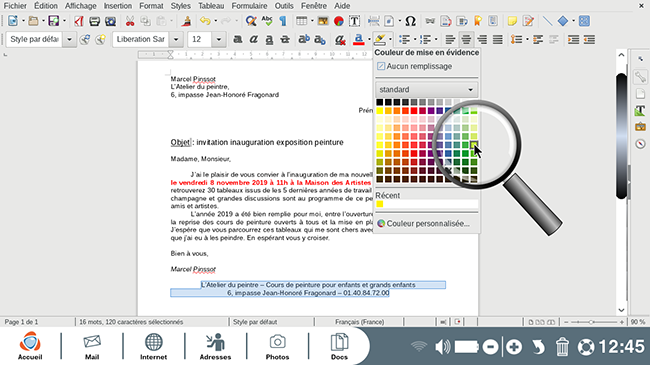
Task: Toggle underline formatting
Action: [x=269, y=39]
